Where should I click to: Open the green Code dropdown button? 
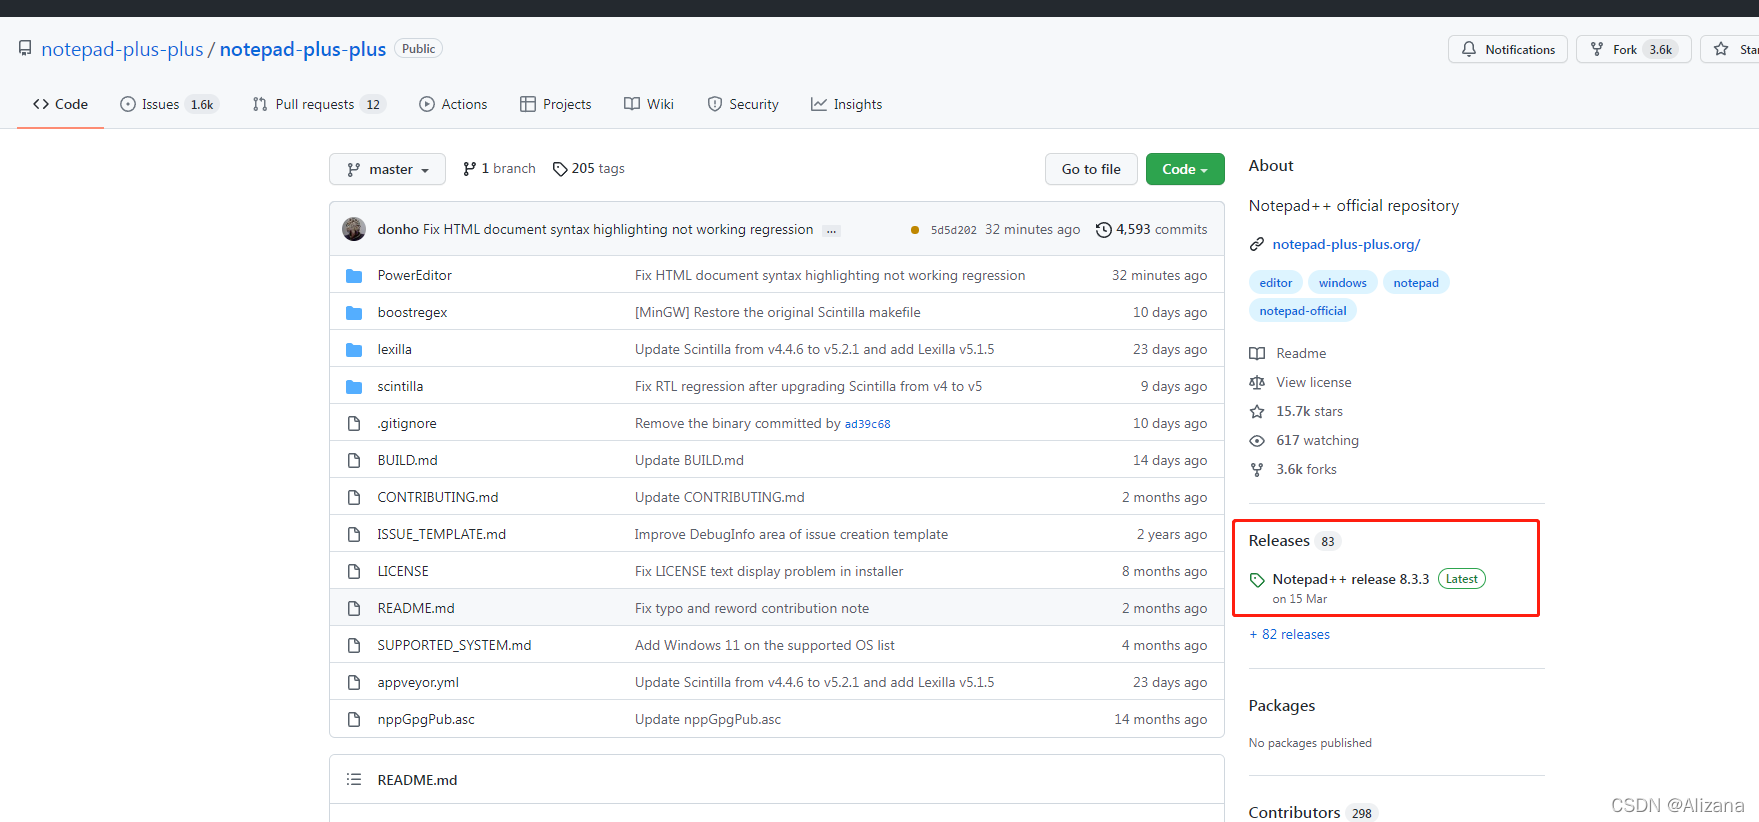tap(1185, 169)
